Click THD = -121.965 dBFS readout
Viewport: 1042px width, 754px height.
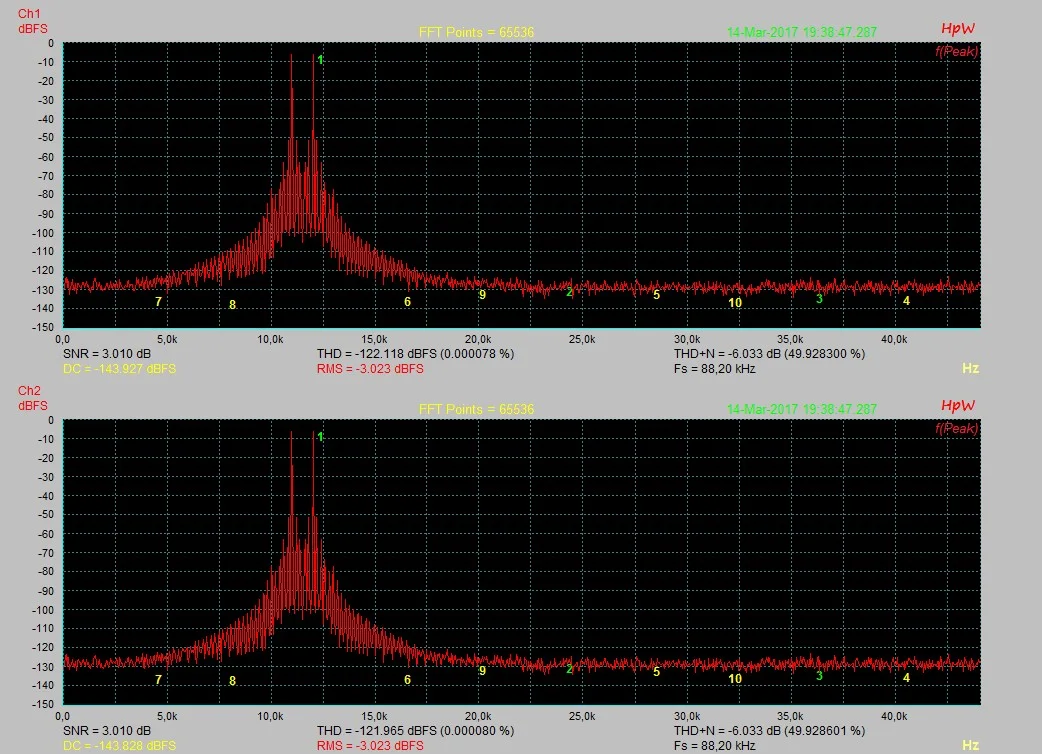click(415, 730)
